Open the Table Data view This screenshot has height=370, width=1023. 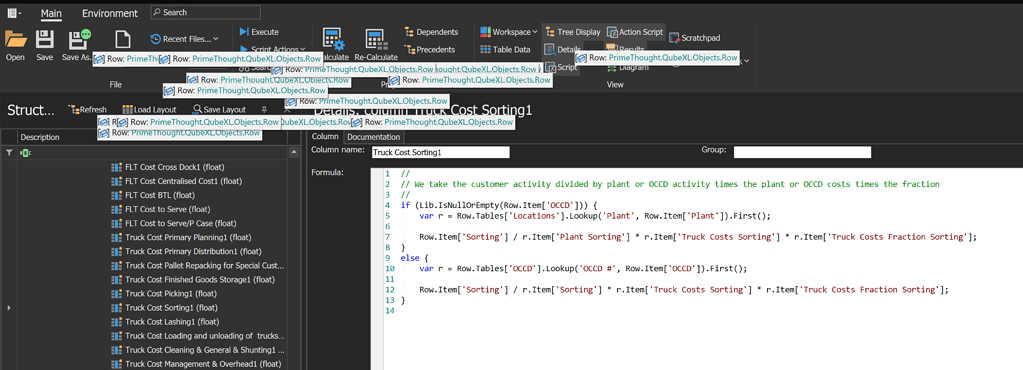tap(505, 49)
